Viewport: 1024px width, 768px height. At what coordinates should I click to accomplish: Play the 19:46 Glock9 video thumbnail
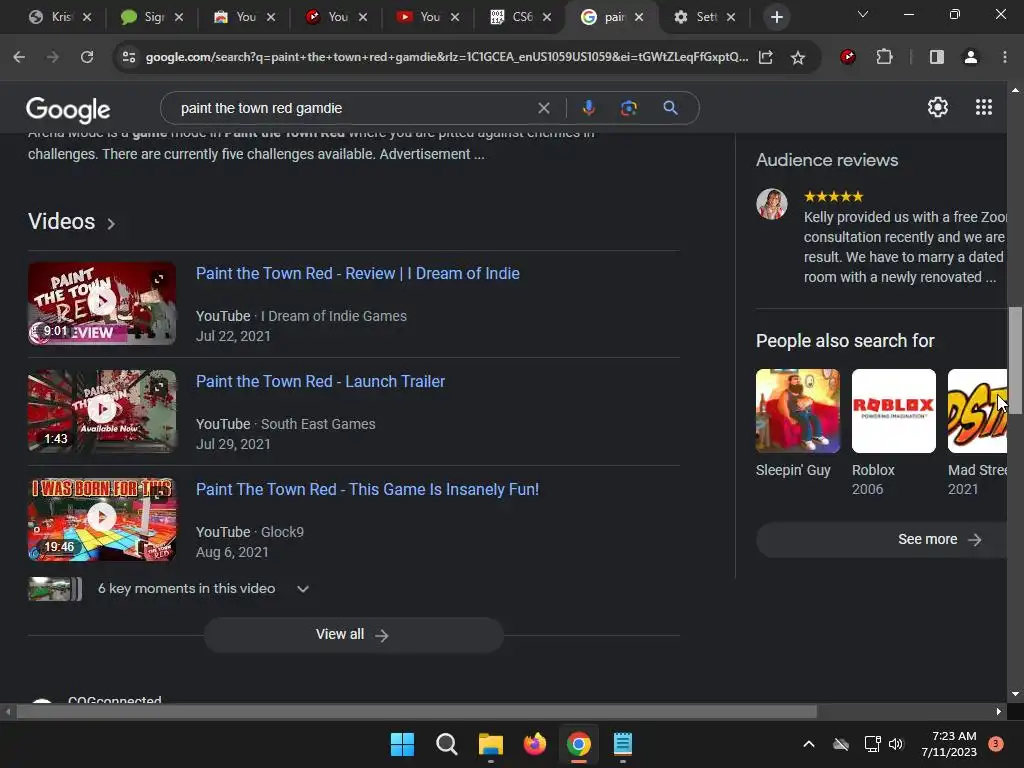[x=102, y=519]
